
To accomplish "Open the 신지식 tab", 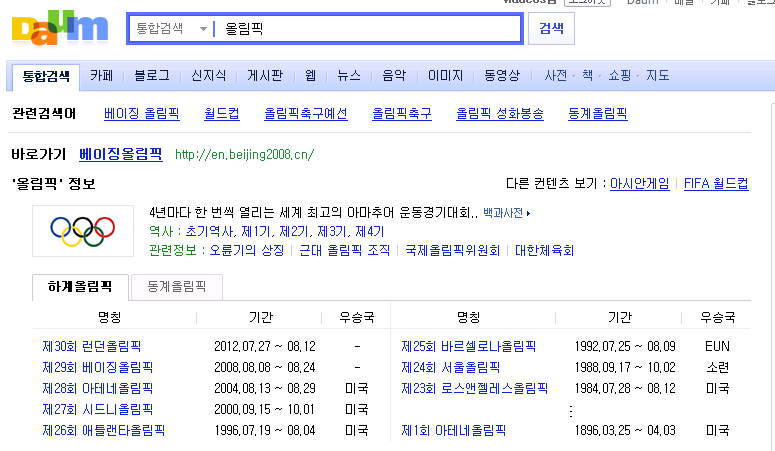I will pyautogui.click(x=209, y=76).
